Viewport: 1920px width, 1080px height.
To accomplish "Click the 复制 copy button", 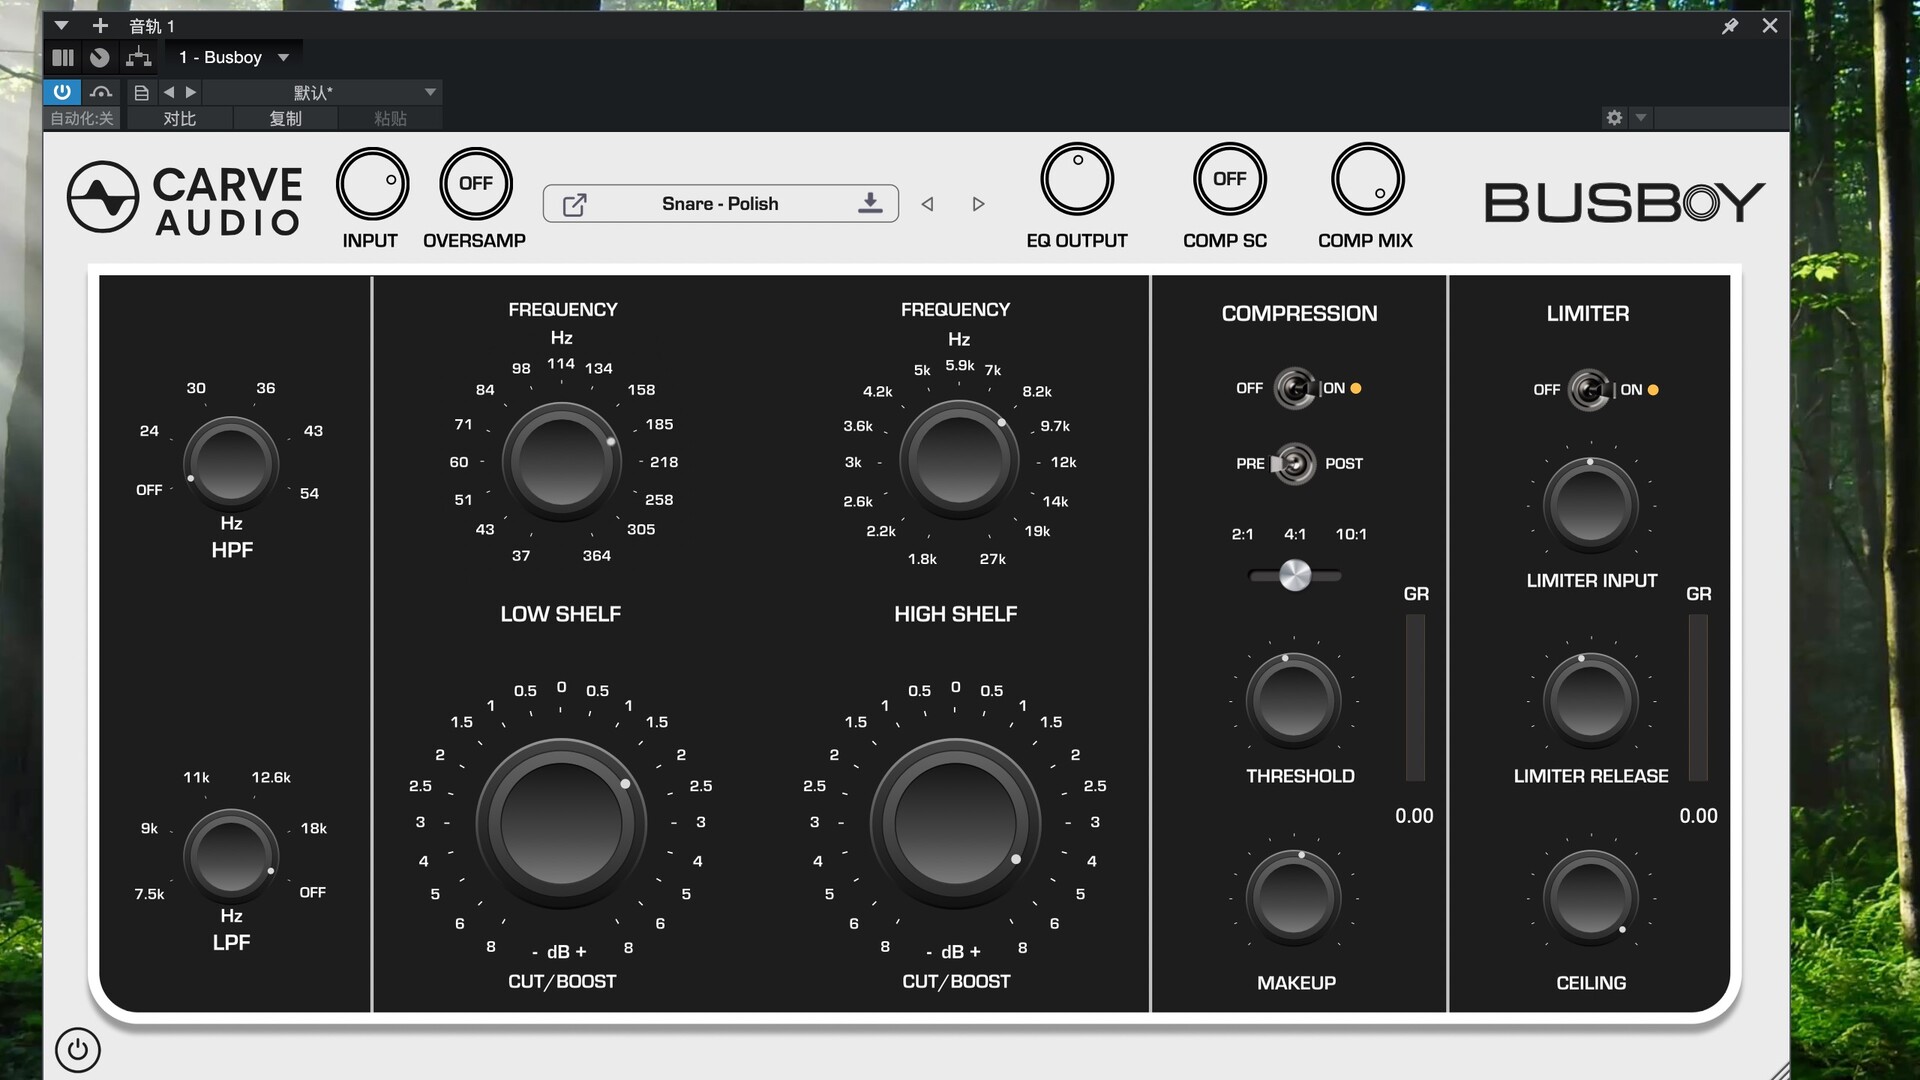I will tap(285, 118).
